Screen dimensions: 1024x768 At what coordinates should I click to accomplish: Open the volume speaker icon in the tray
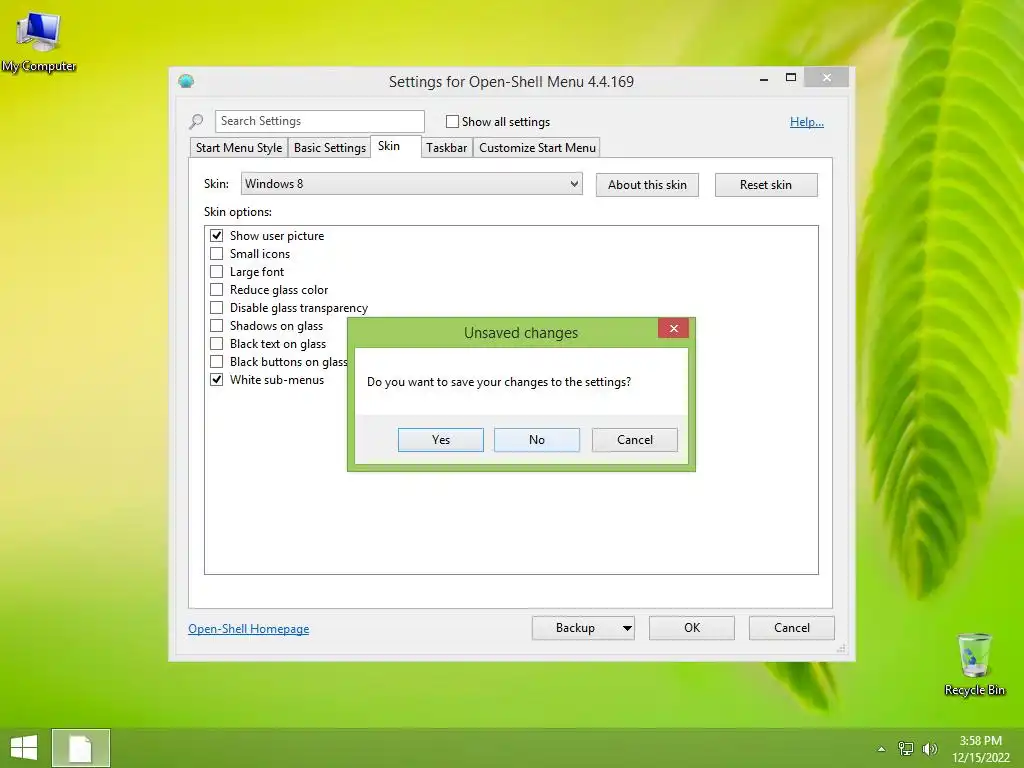[929, 748]
